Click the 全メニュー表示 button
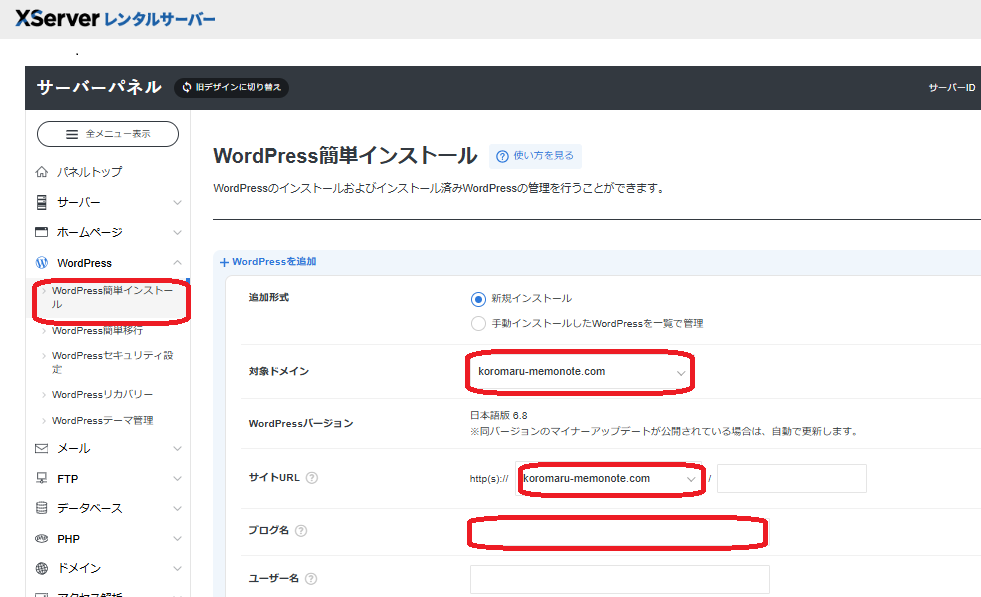The height and width of the screenshot is (597, 981). (108, 134)
